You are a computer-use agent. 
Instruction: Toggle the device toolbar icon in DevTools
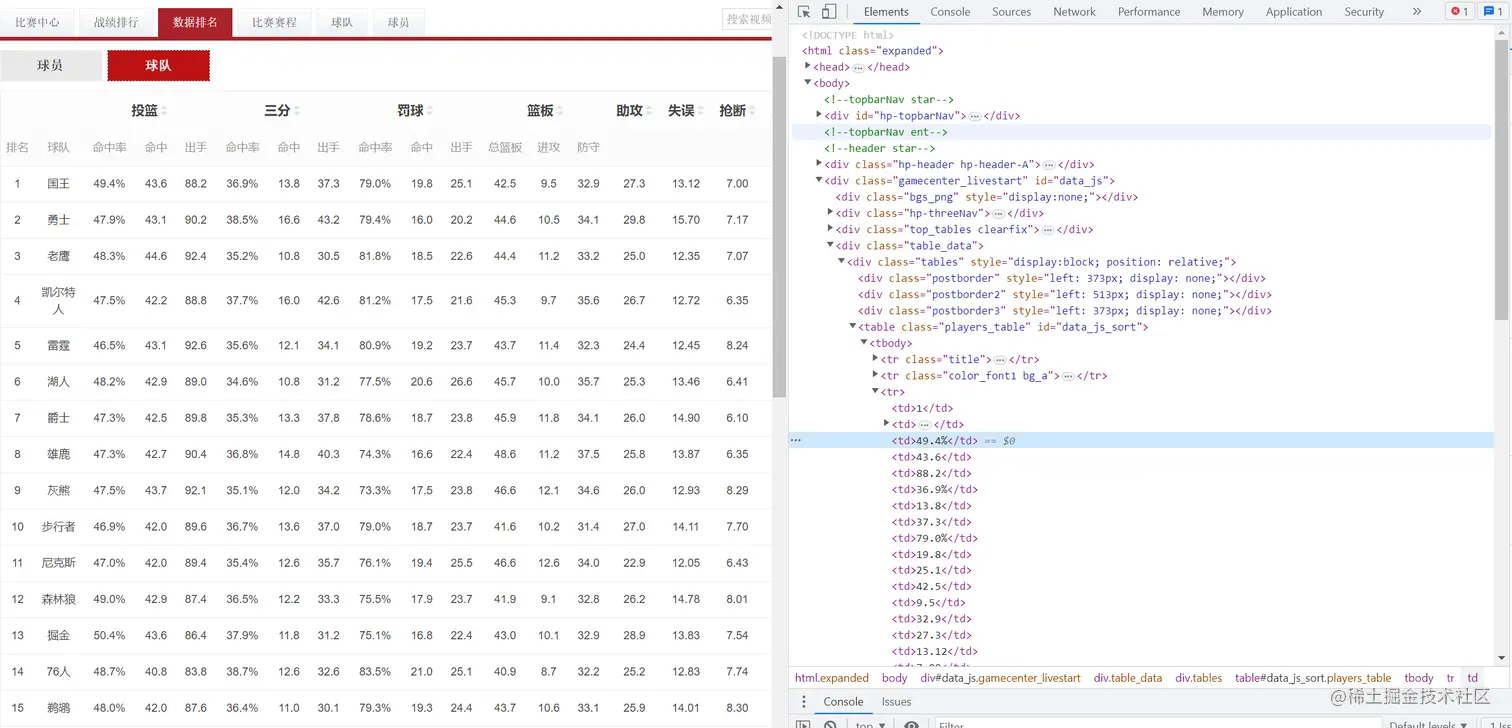click(829, 12)
